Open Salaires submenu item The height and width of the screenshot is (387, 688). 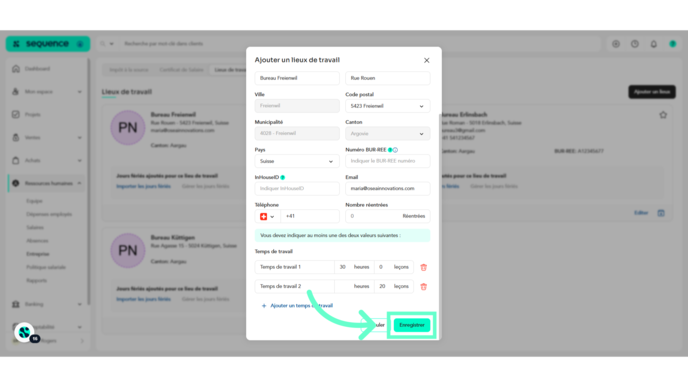click(35, 227)
